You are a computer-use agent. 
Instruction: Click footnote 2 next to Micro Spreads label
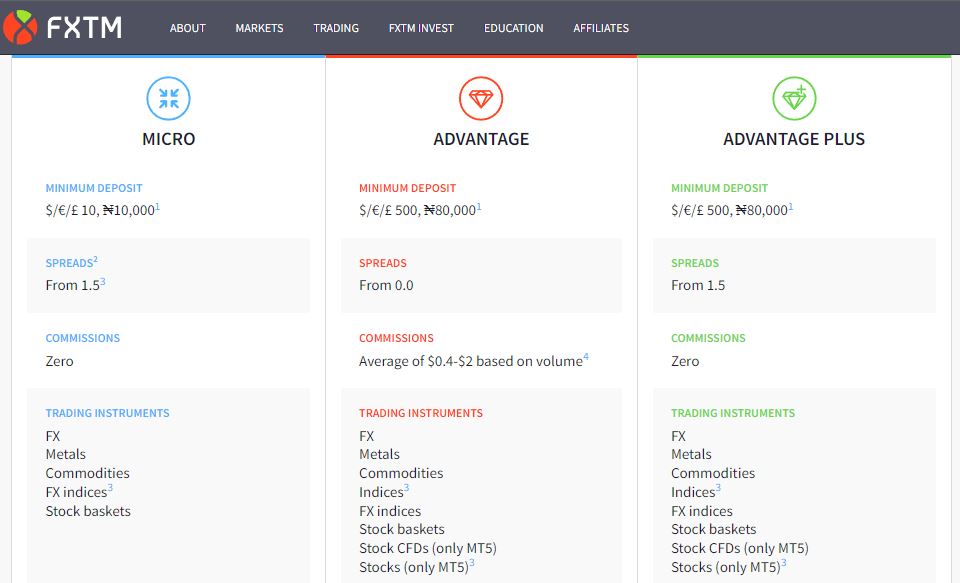click(x=96, y=260)
